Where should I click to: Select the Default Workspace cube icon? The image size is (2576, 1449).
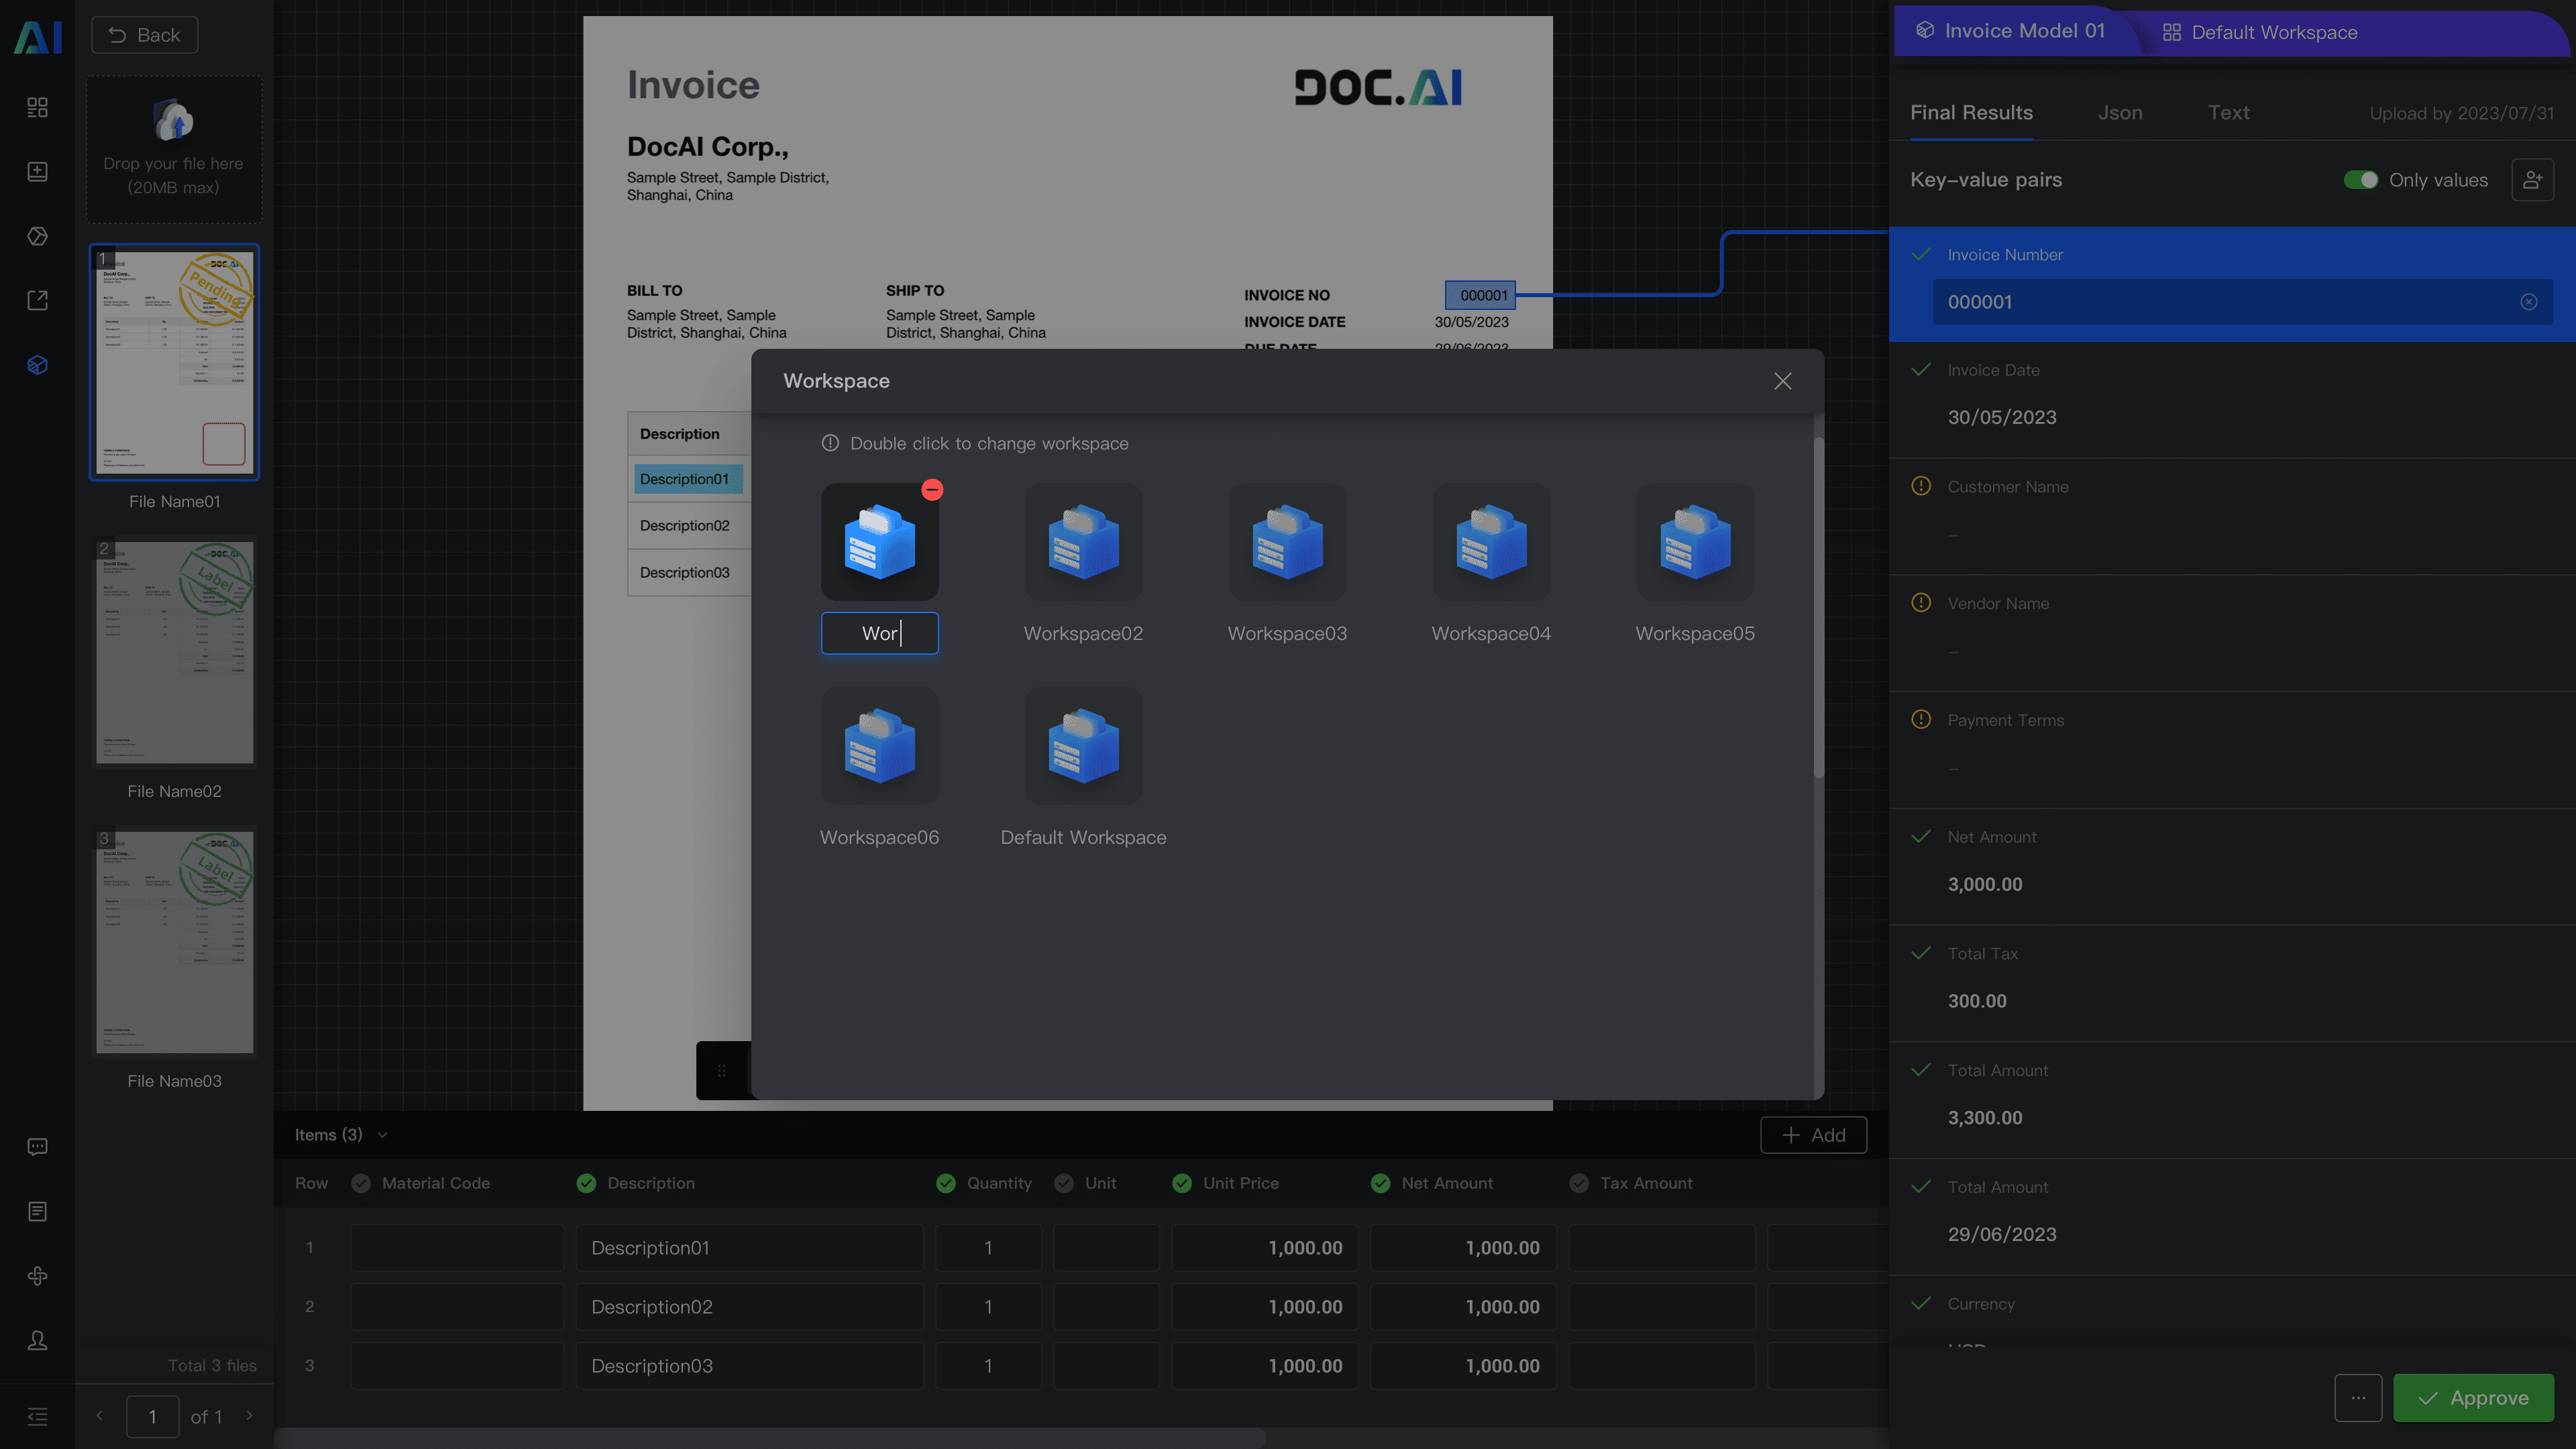[x=1083, y=746]
